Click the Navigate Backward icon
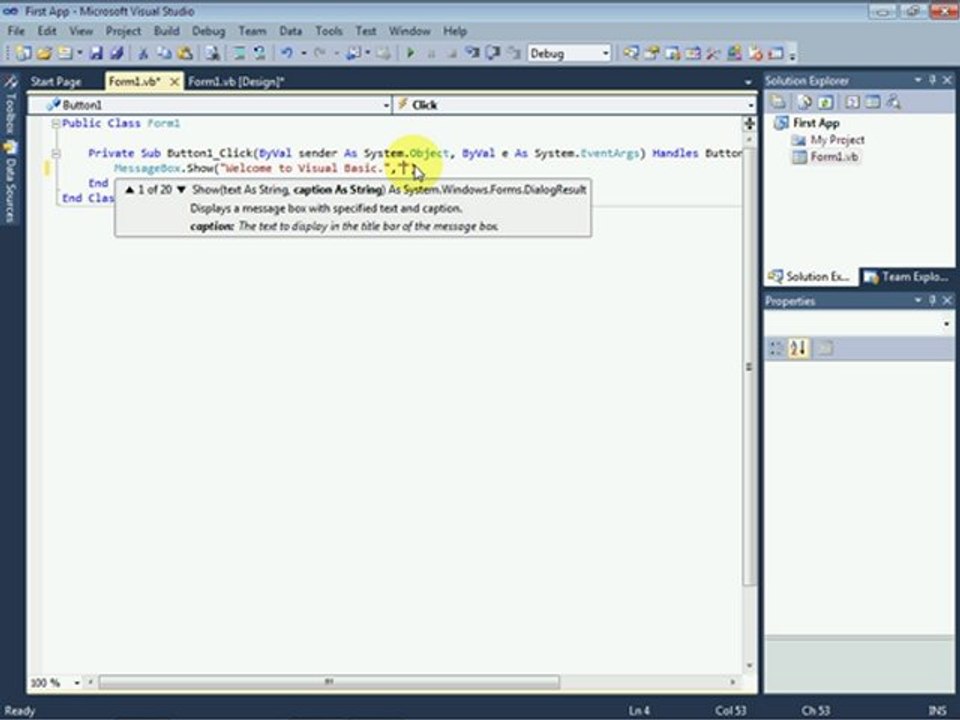 [x=354, y=53]
